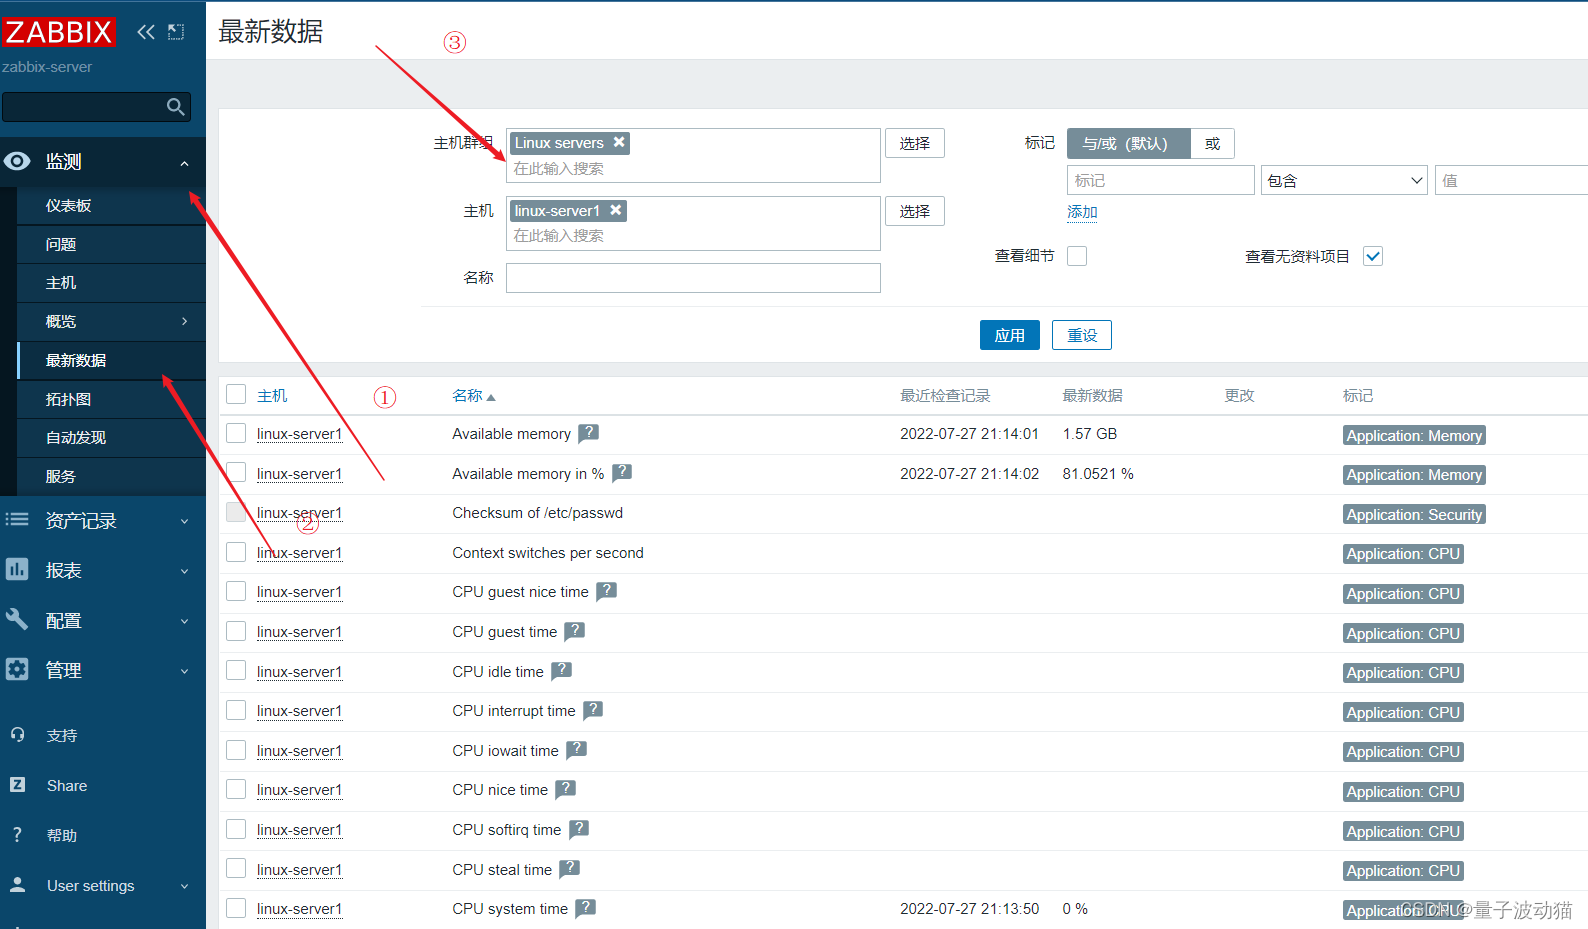This screenshot has width=1588, height=929.
Task: Focus the 名称 filter input field
Action: (x=693, y=278)
